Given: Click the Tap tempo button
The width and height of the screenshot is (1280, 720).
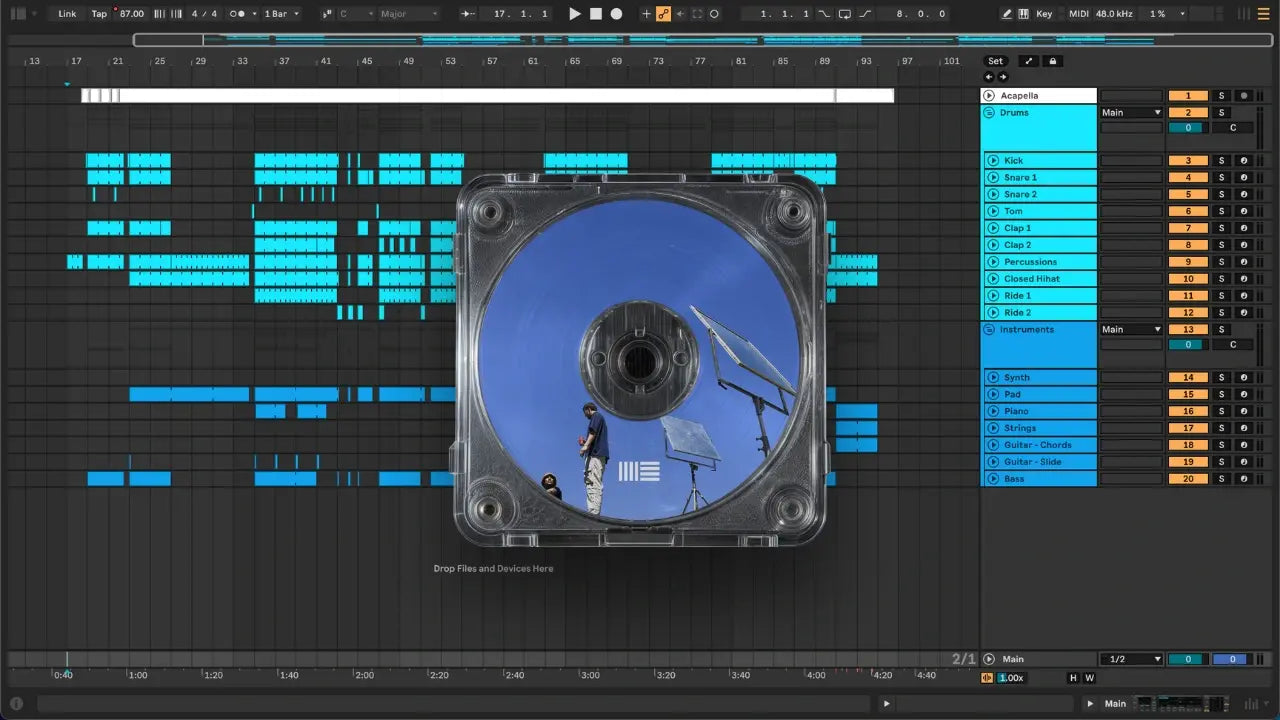Looking at the screenshot, I should tap(99, 14).
